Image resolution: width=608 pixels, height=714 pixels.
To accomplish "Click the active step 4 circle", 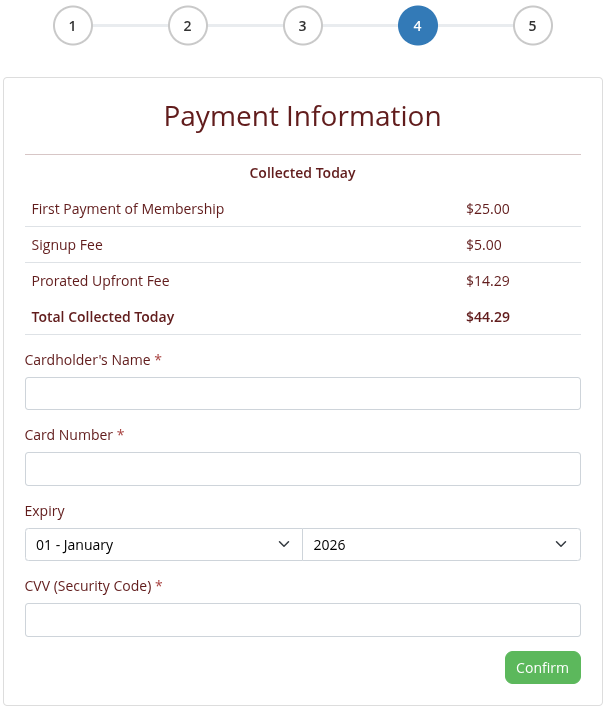I will (418, 26).
